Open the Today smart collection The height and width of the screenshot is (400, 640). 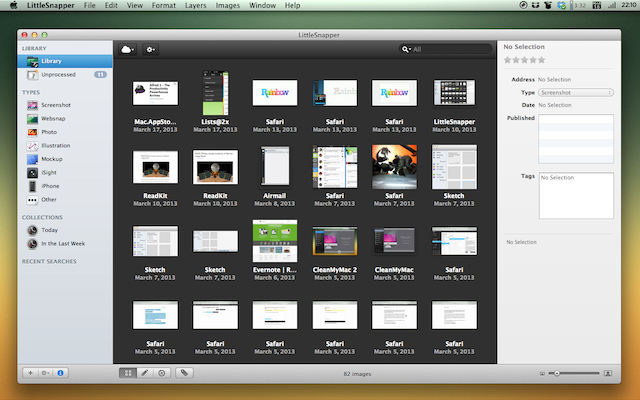tap(49, 230)
